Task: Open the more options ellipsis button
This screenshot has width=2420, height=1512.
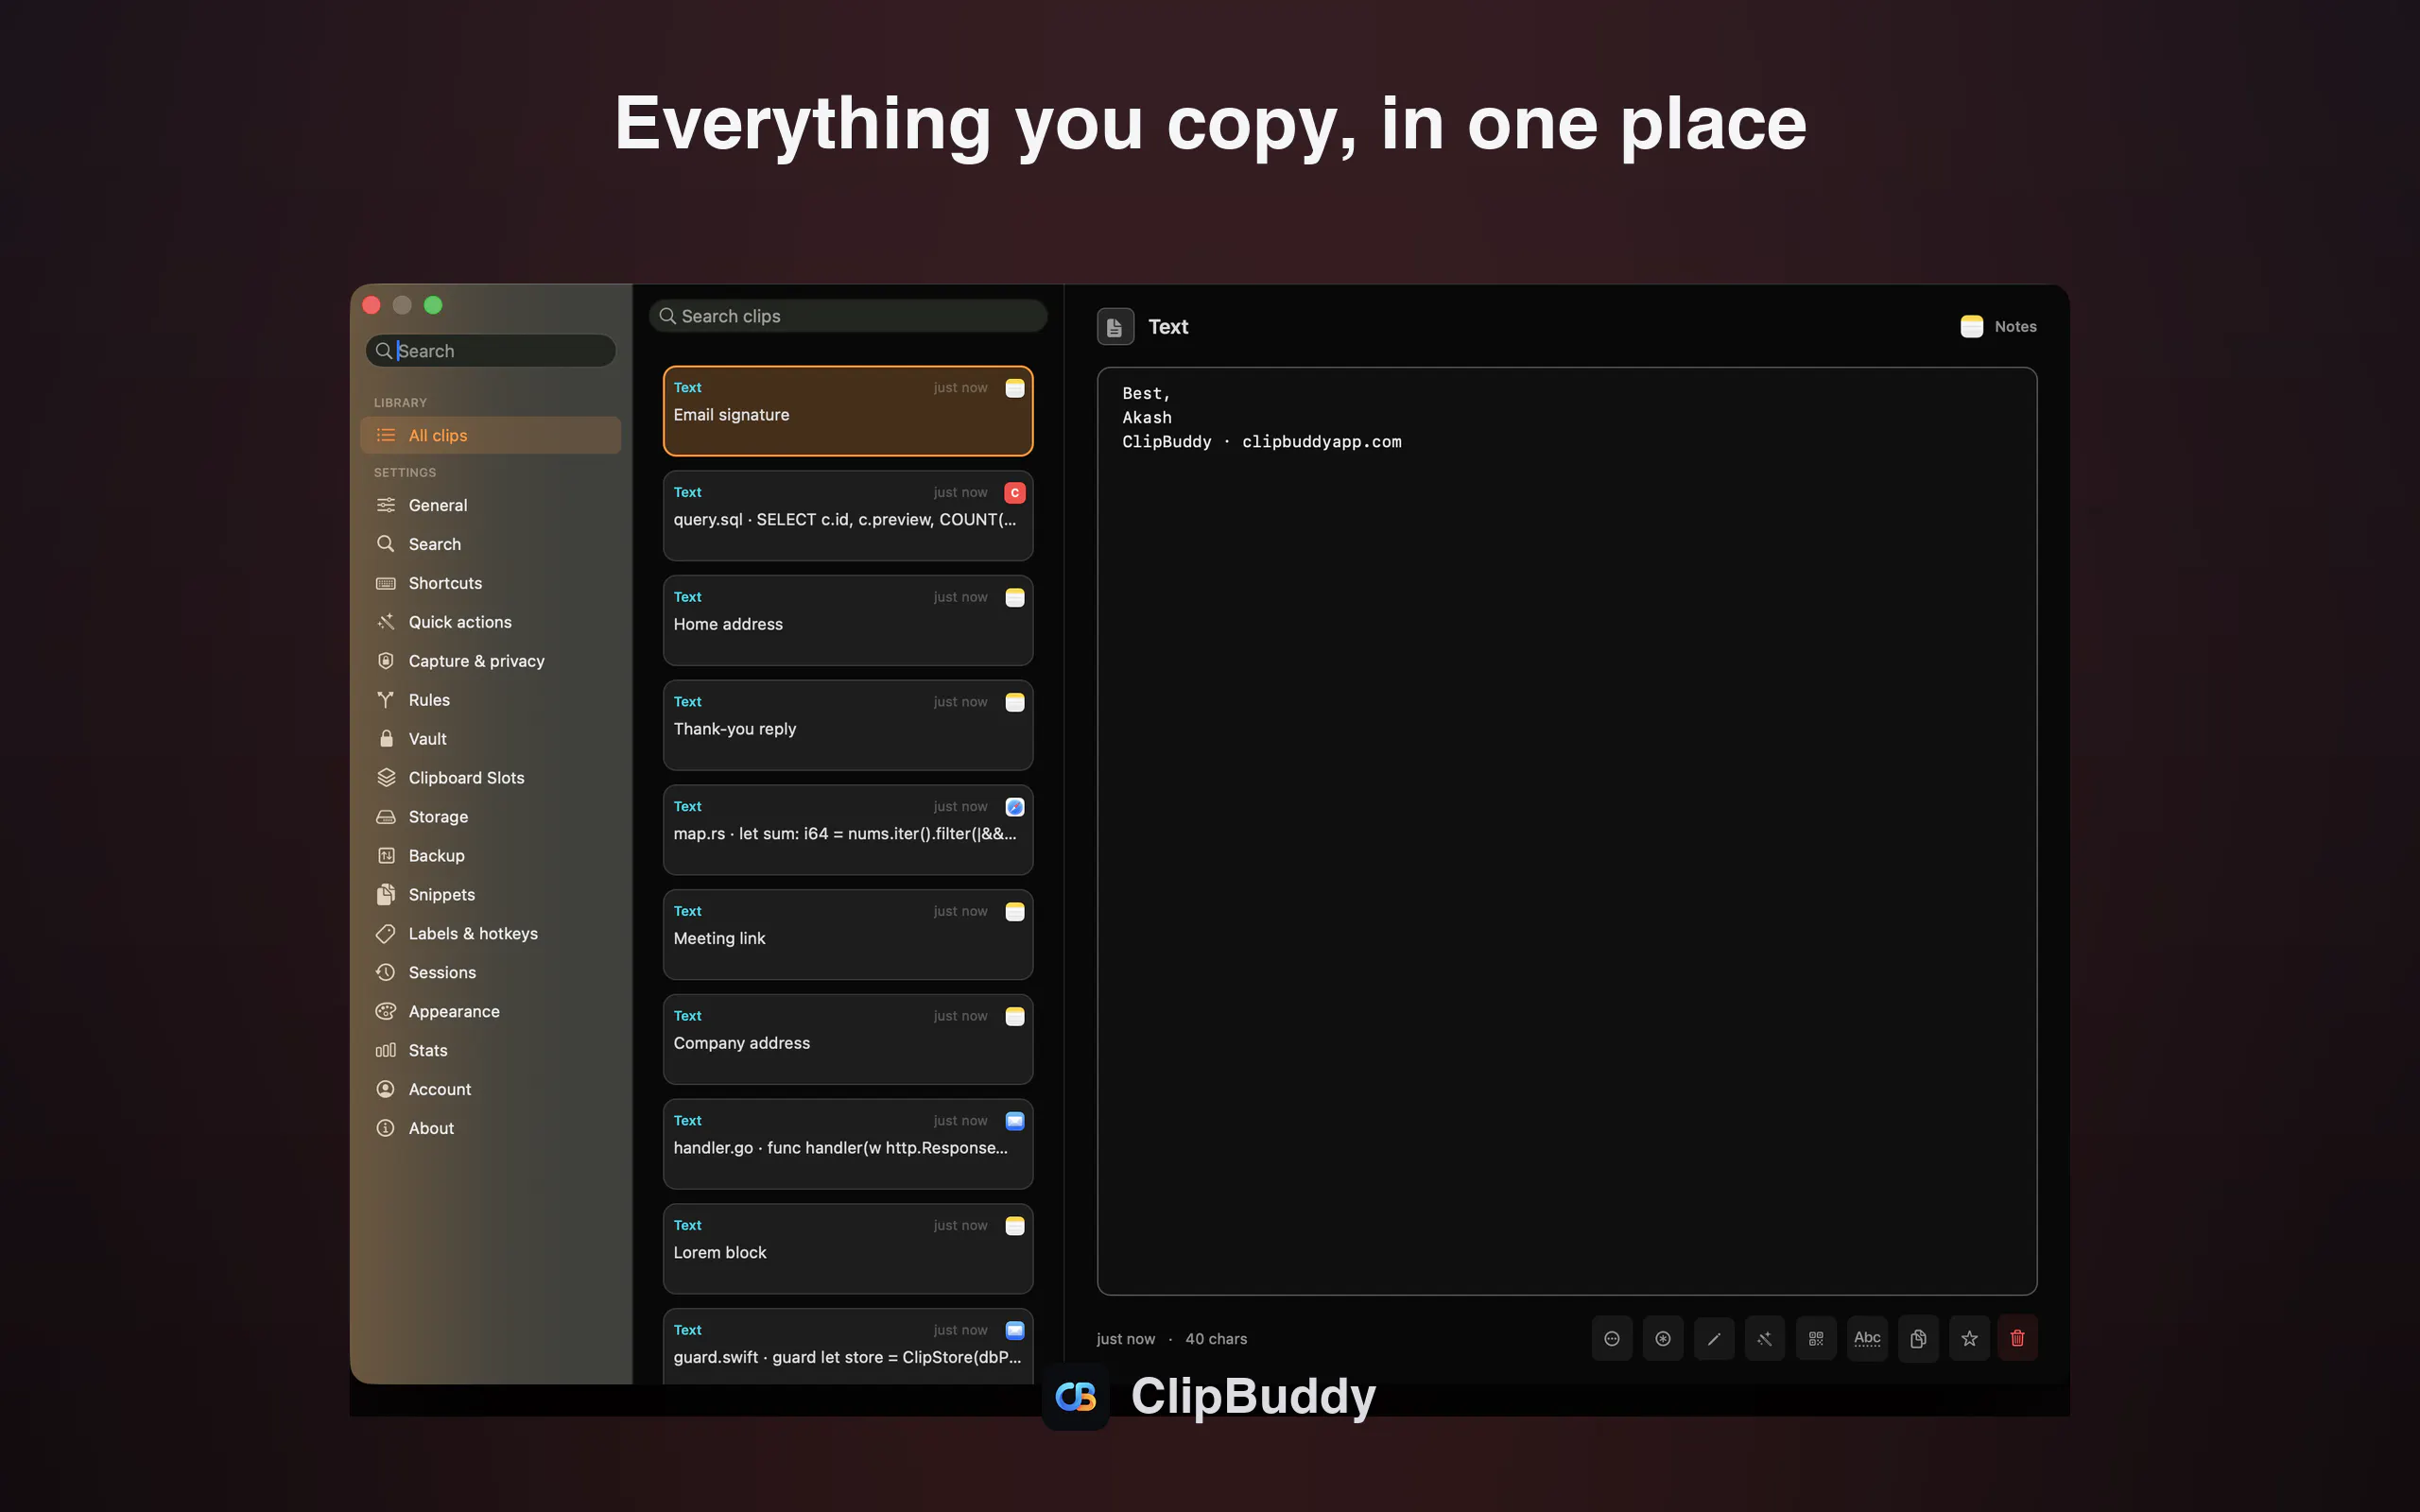Action: pos(1611,1338)
